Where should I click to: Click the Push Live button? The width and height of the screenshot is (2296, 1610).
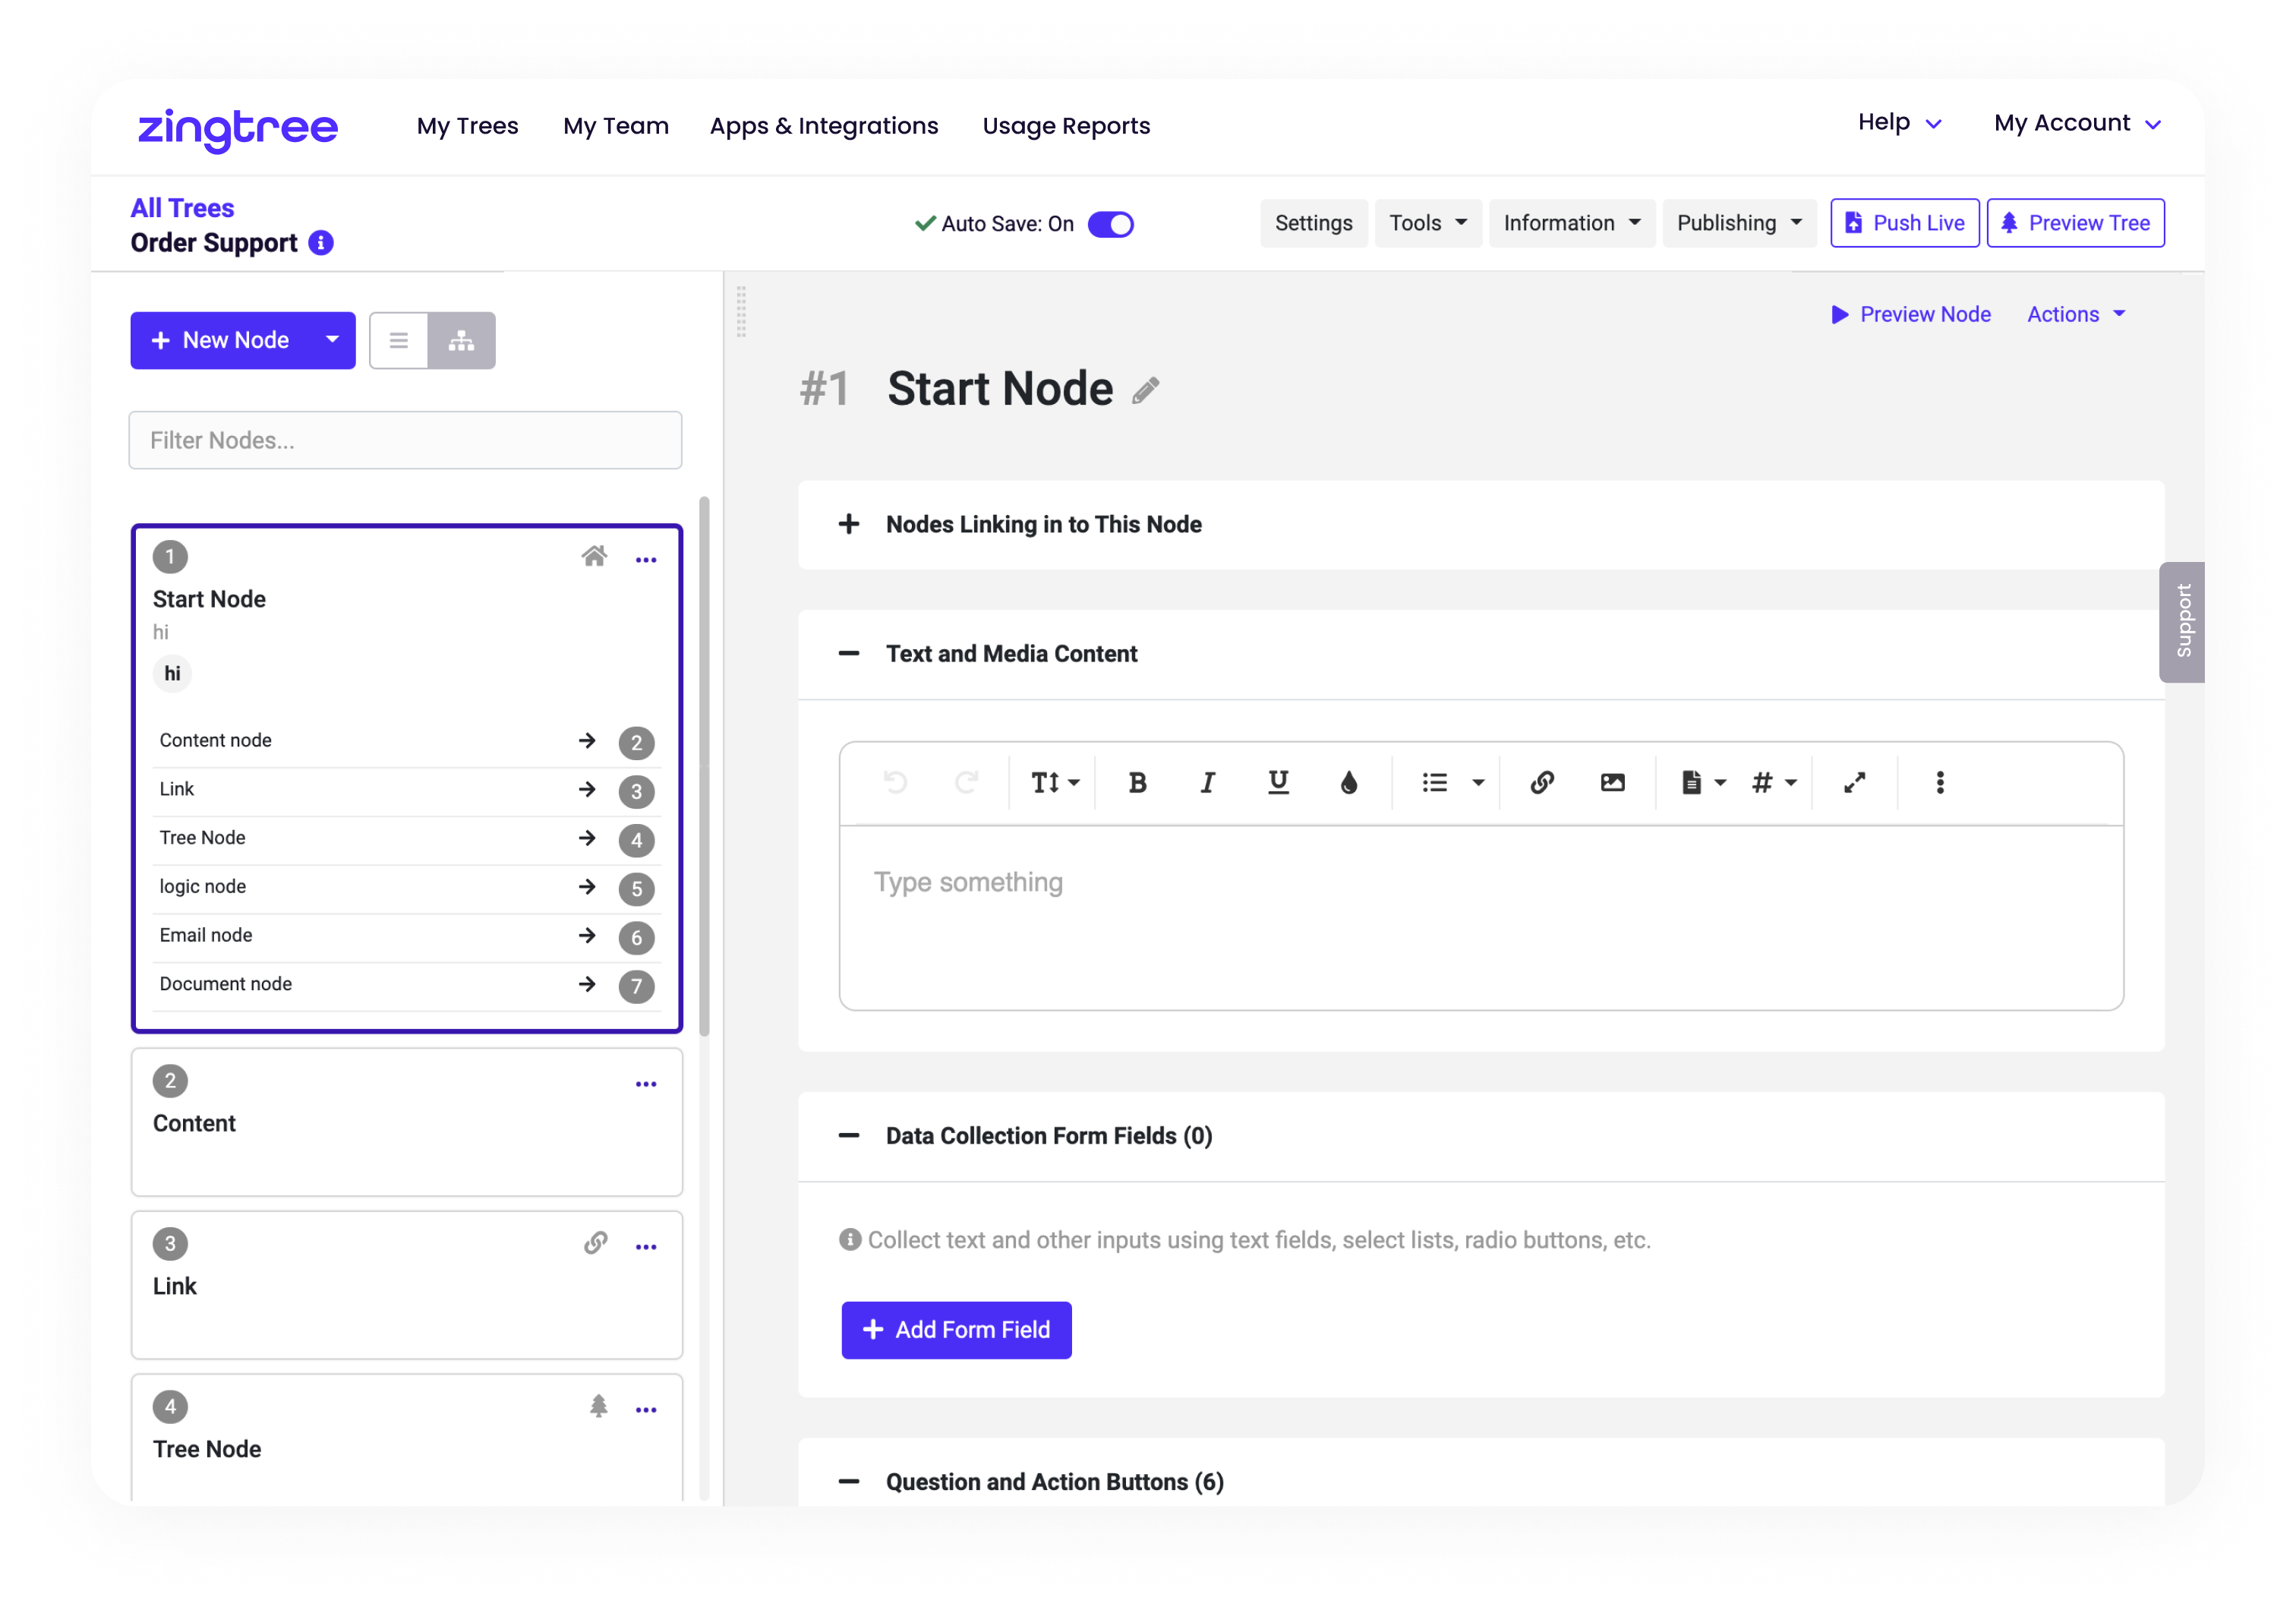1904,223
